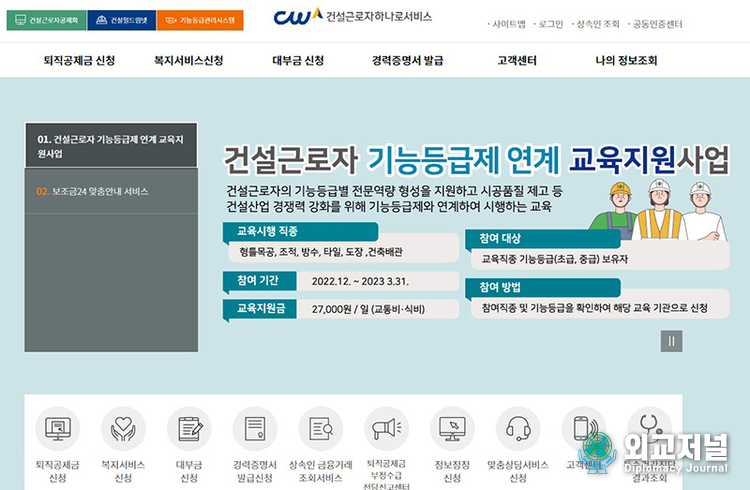Open the 퇴직공제금 신청 menu
The width and height of the screenshot is (750, 490).
point(79,60)
